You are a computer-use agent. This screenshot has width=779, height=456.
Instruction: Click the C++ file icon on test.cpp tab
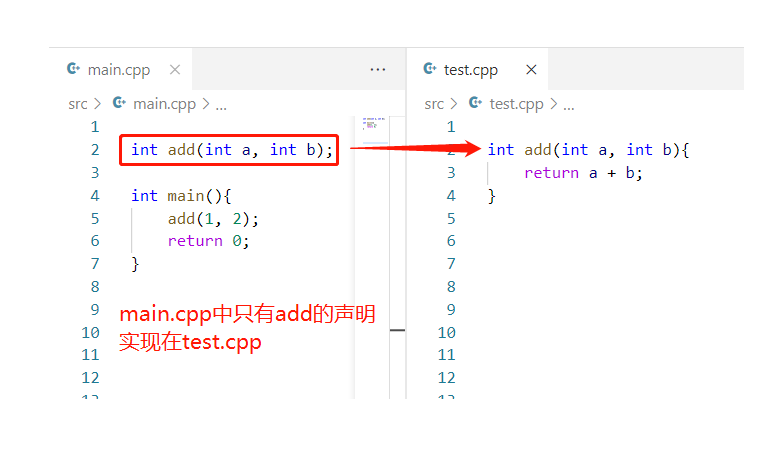[x=430, y=69]
